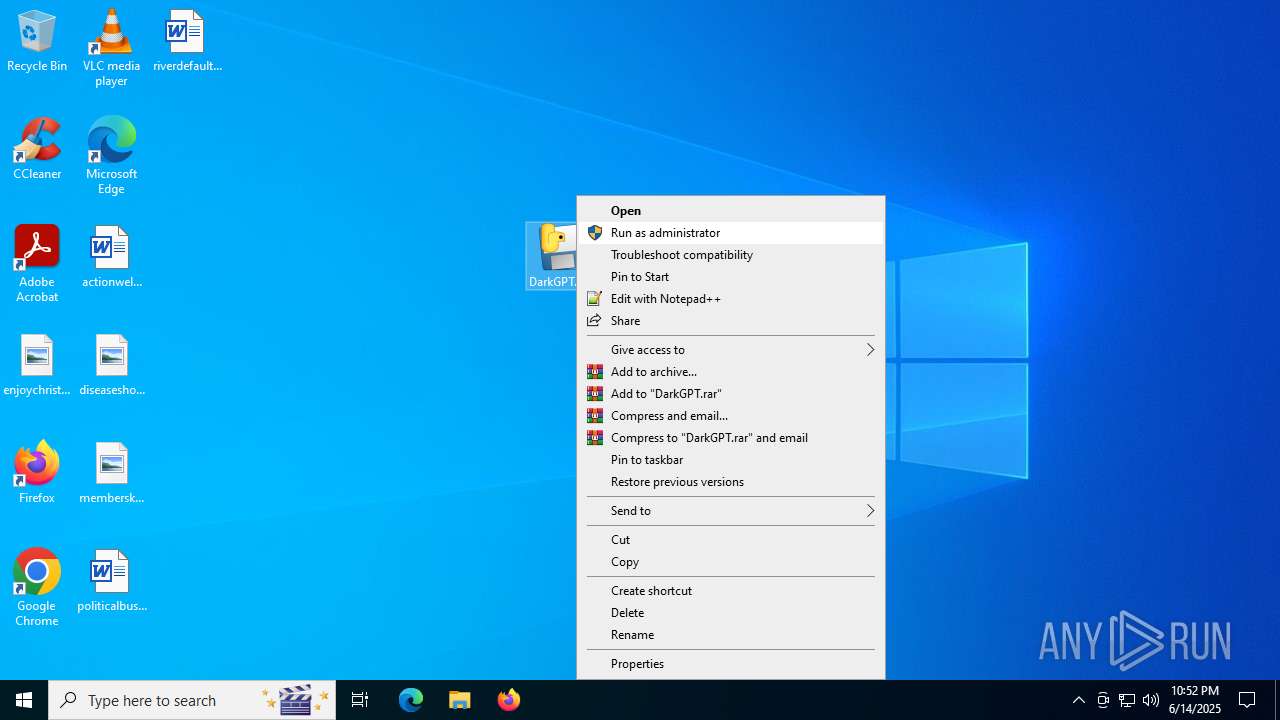1280x720 pixels.
Task: Open Firefox from the taskbar
Action: (x=509, y=700)
